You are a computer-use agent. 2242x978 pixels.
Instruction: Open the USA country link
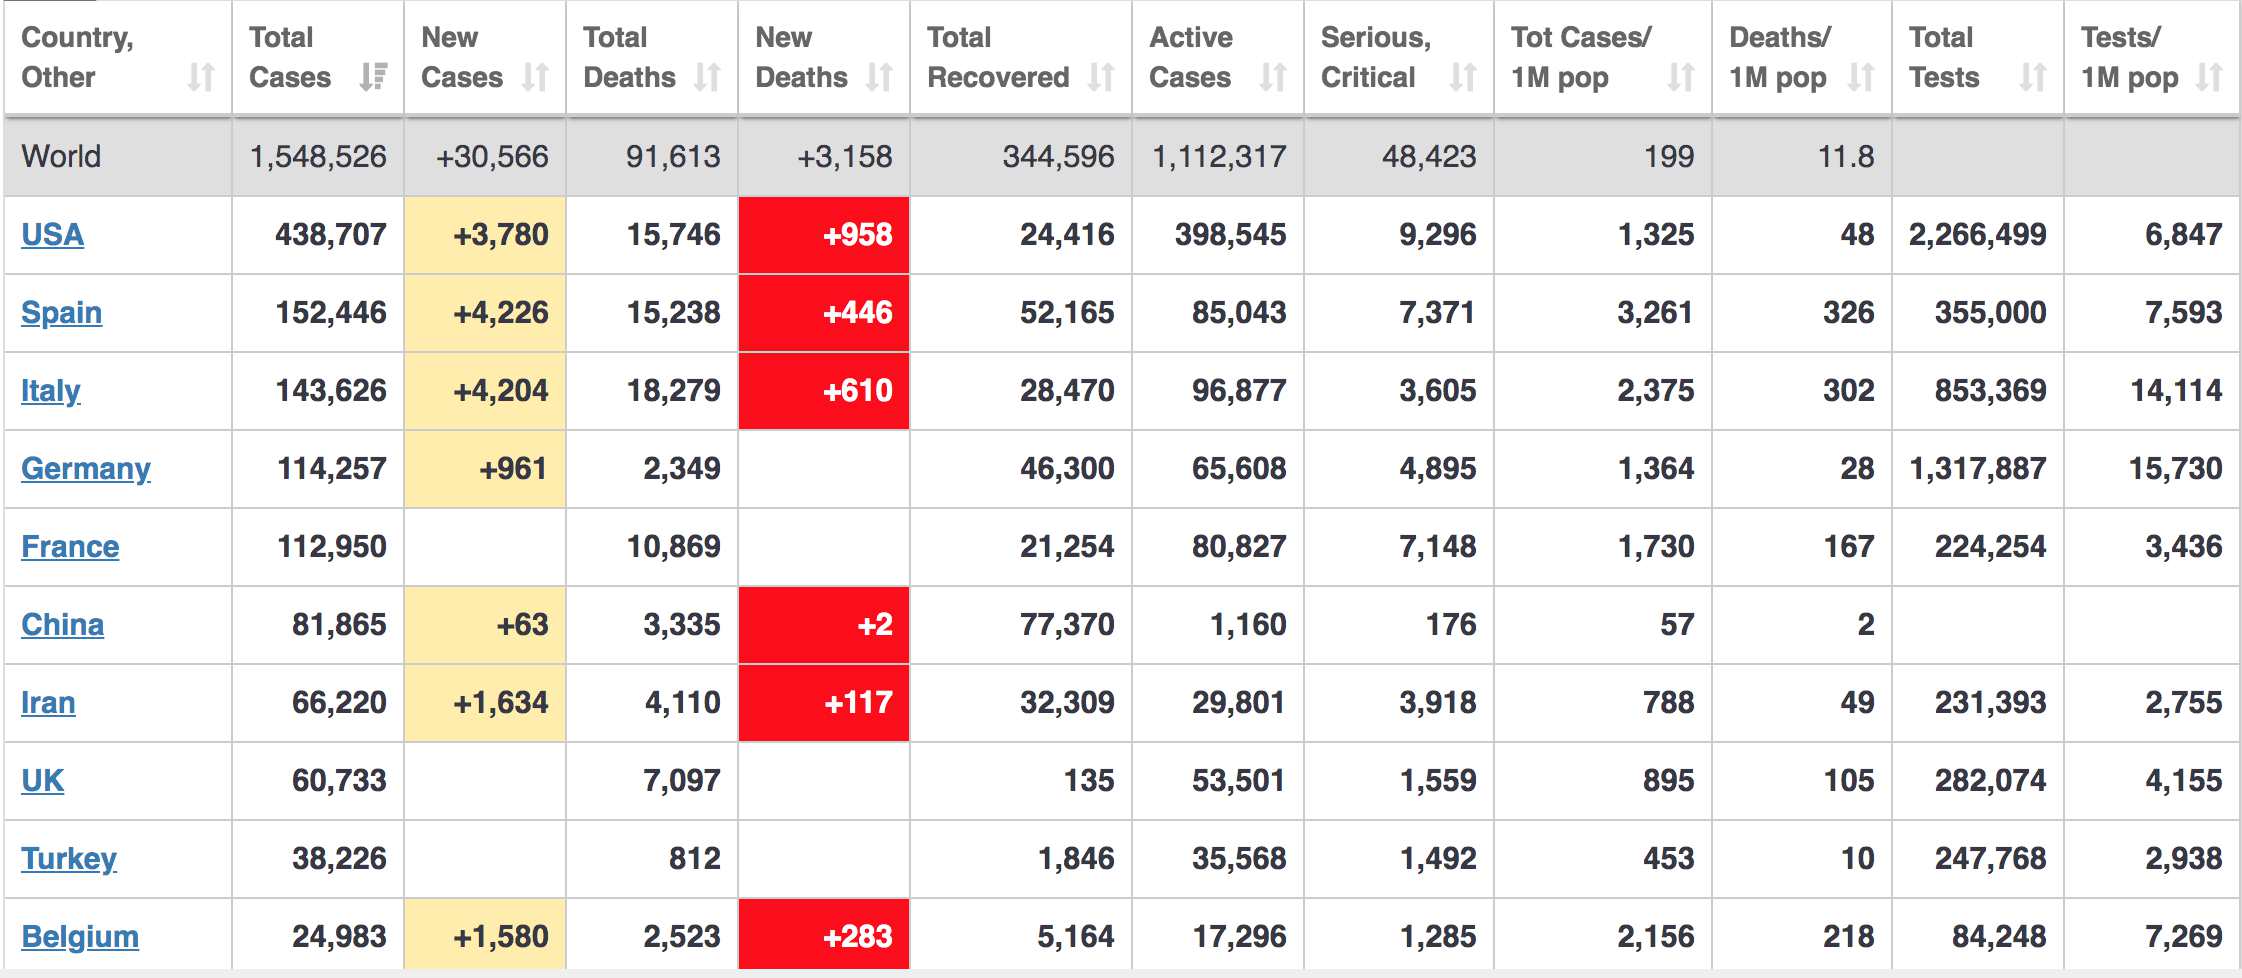tap(52, 235)
